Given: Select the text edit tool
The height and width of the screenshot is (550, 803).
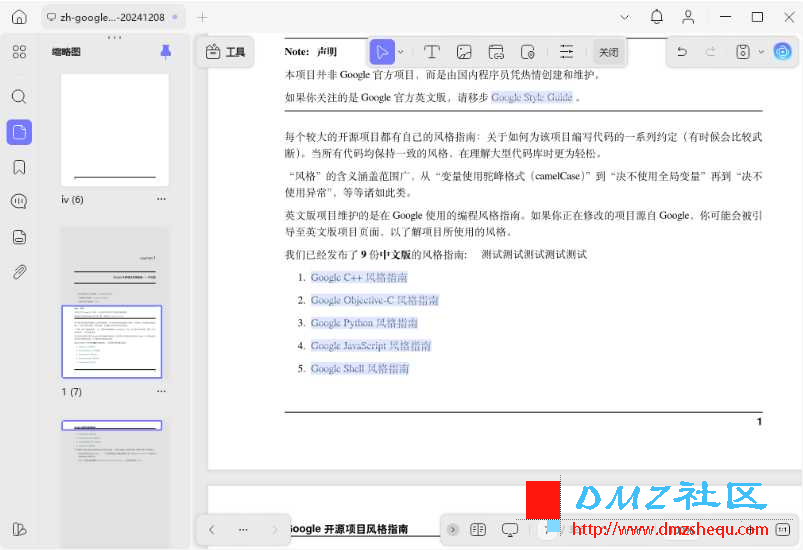Looking at the screenshot, I should click(x=432, y=52).
